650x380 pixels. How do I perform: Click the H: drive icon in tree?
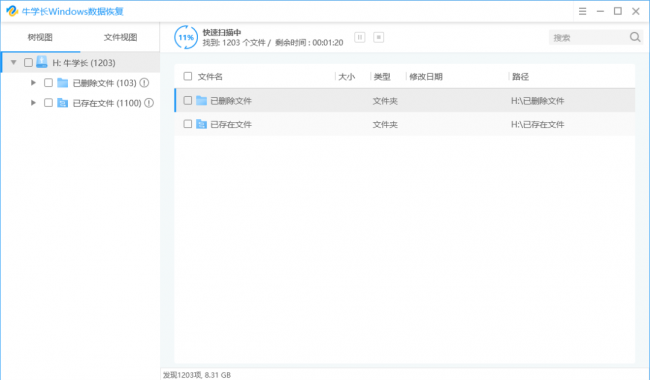coord(41,62)
